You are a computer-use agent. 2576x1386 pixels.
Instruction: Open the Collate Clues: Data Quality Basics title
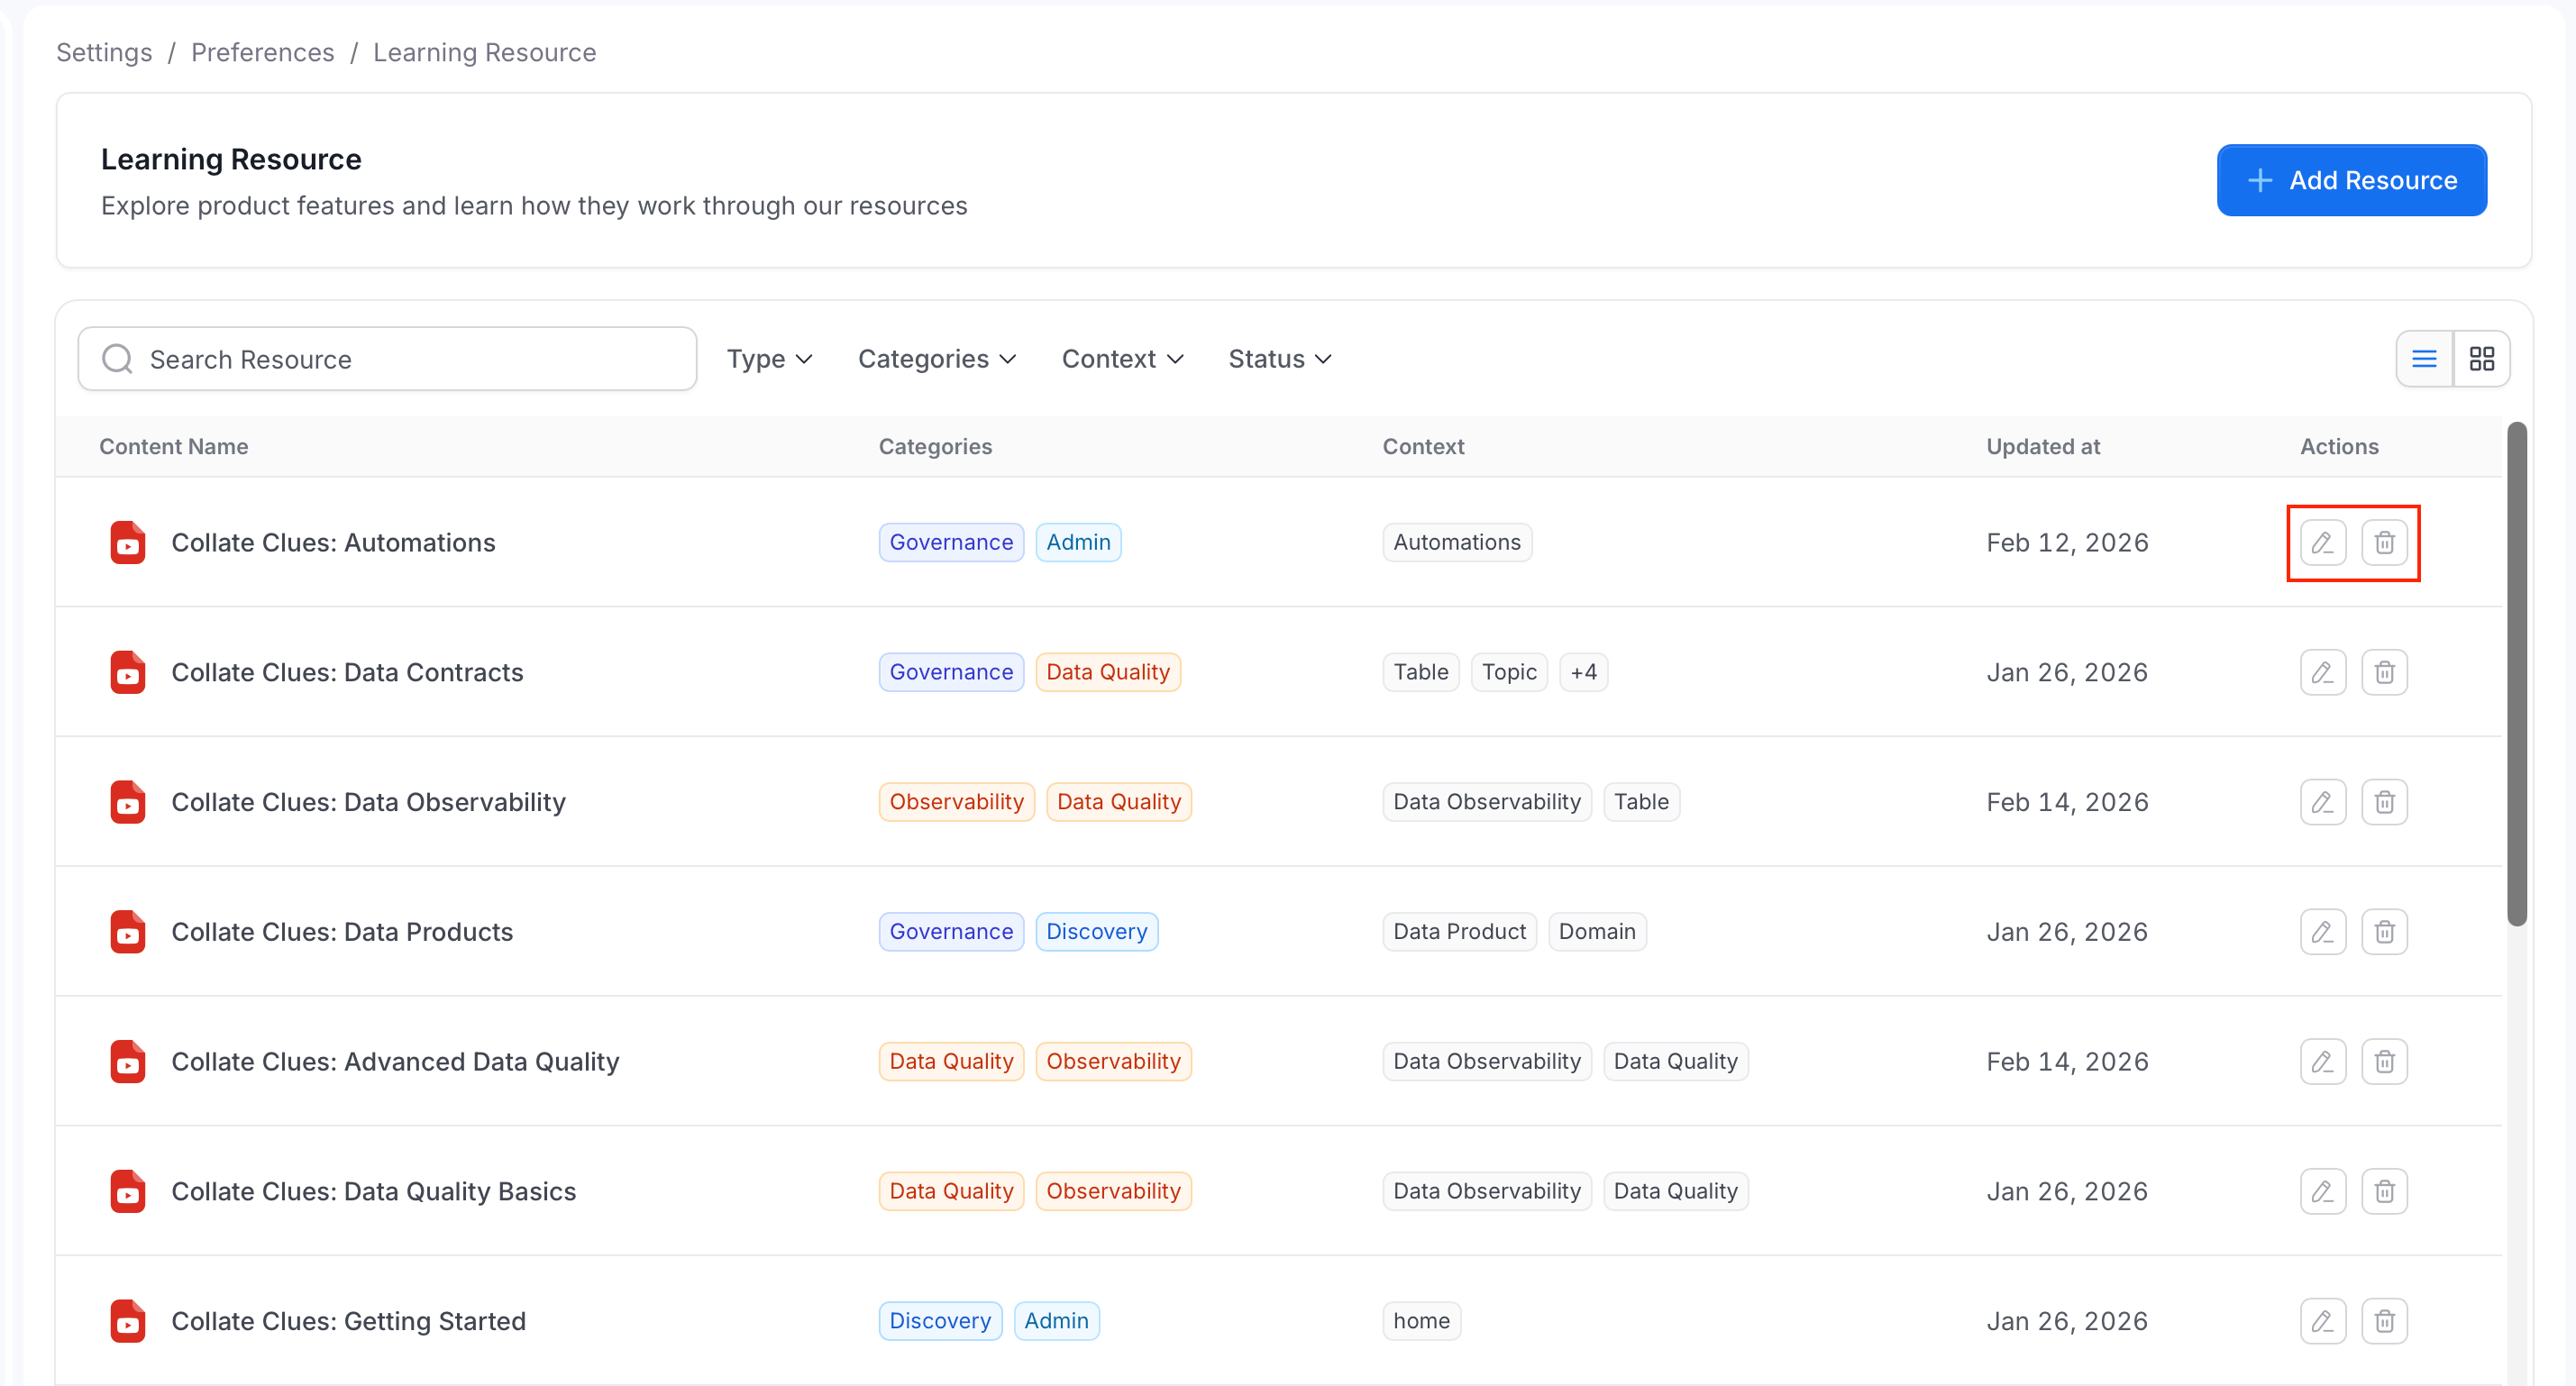coord(373,1191)
